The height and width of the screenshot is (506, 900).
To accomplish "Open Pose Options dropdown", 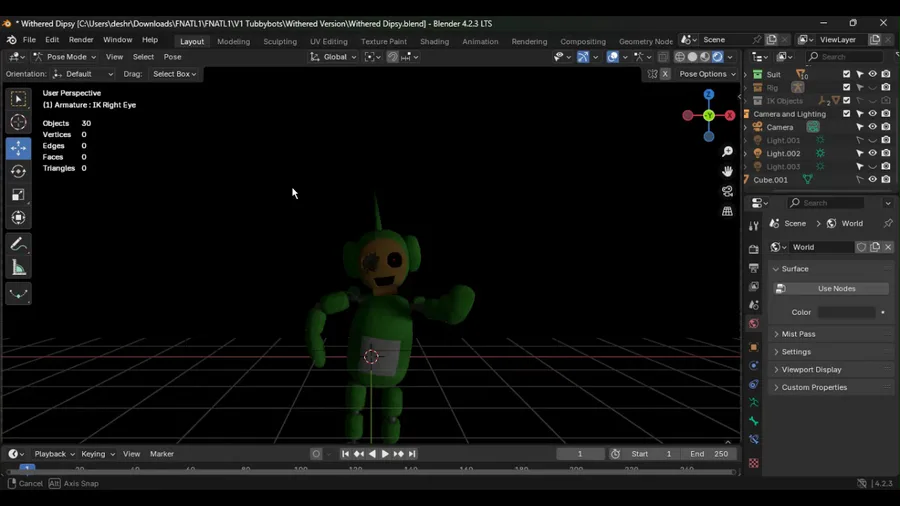I will coord(707,74).
